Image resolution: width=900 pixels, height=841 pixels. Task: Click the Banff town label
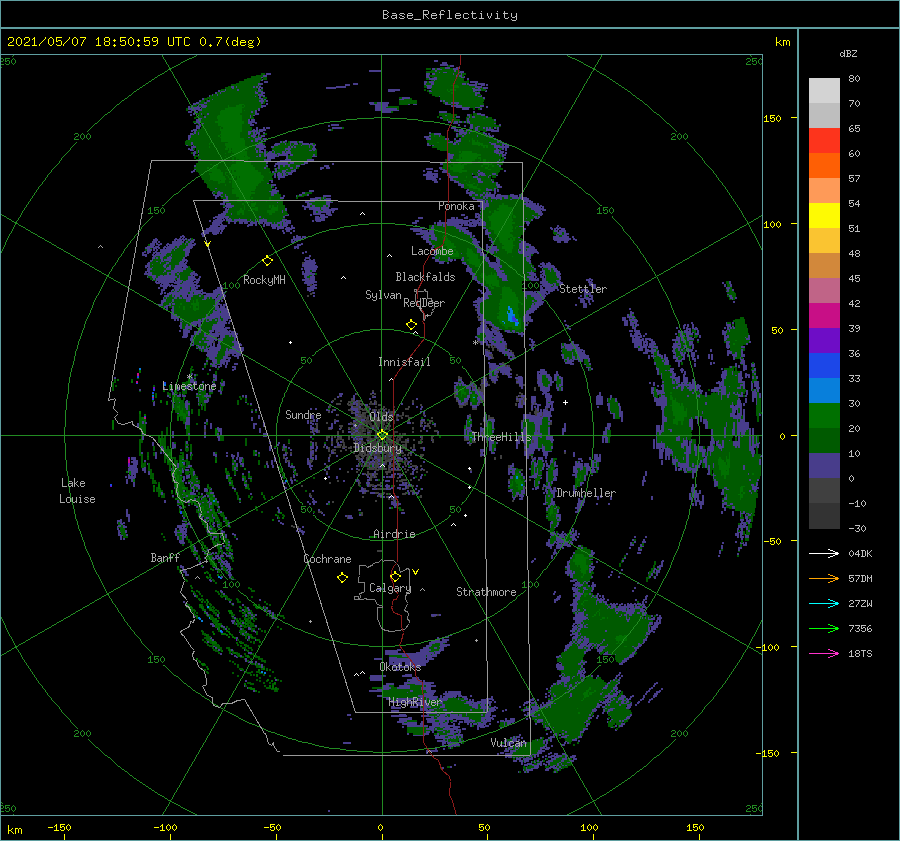165,557
